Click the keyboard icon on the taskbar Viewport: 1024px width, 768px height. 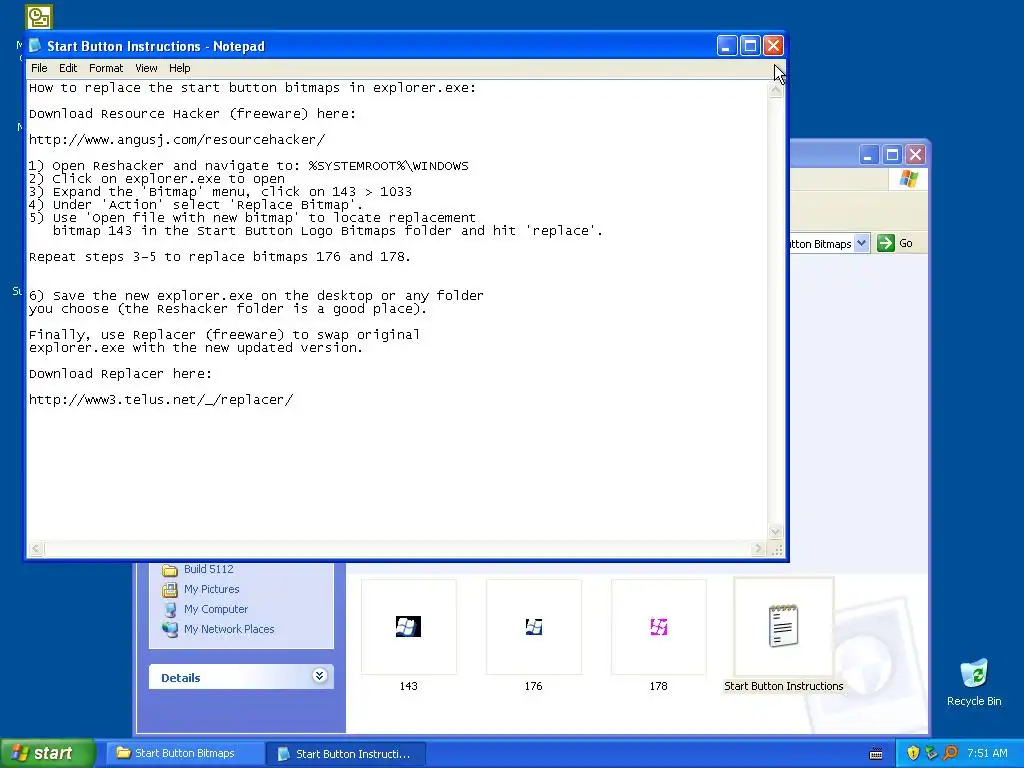click(x=876, y=754)
